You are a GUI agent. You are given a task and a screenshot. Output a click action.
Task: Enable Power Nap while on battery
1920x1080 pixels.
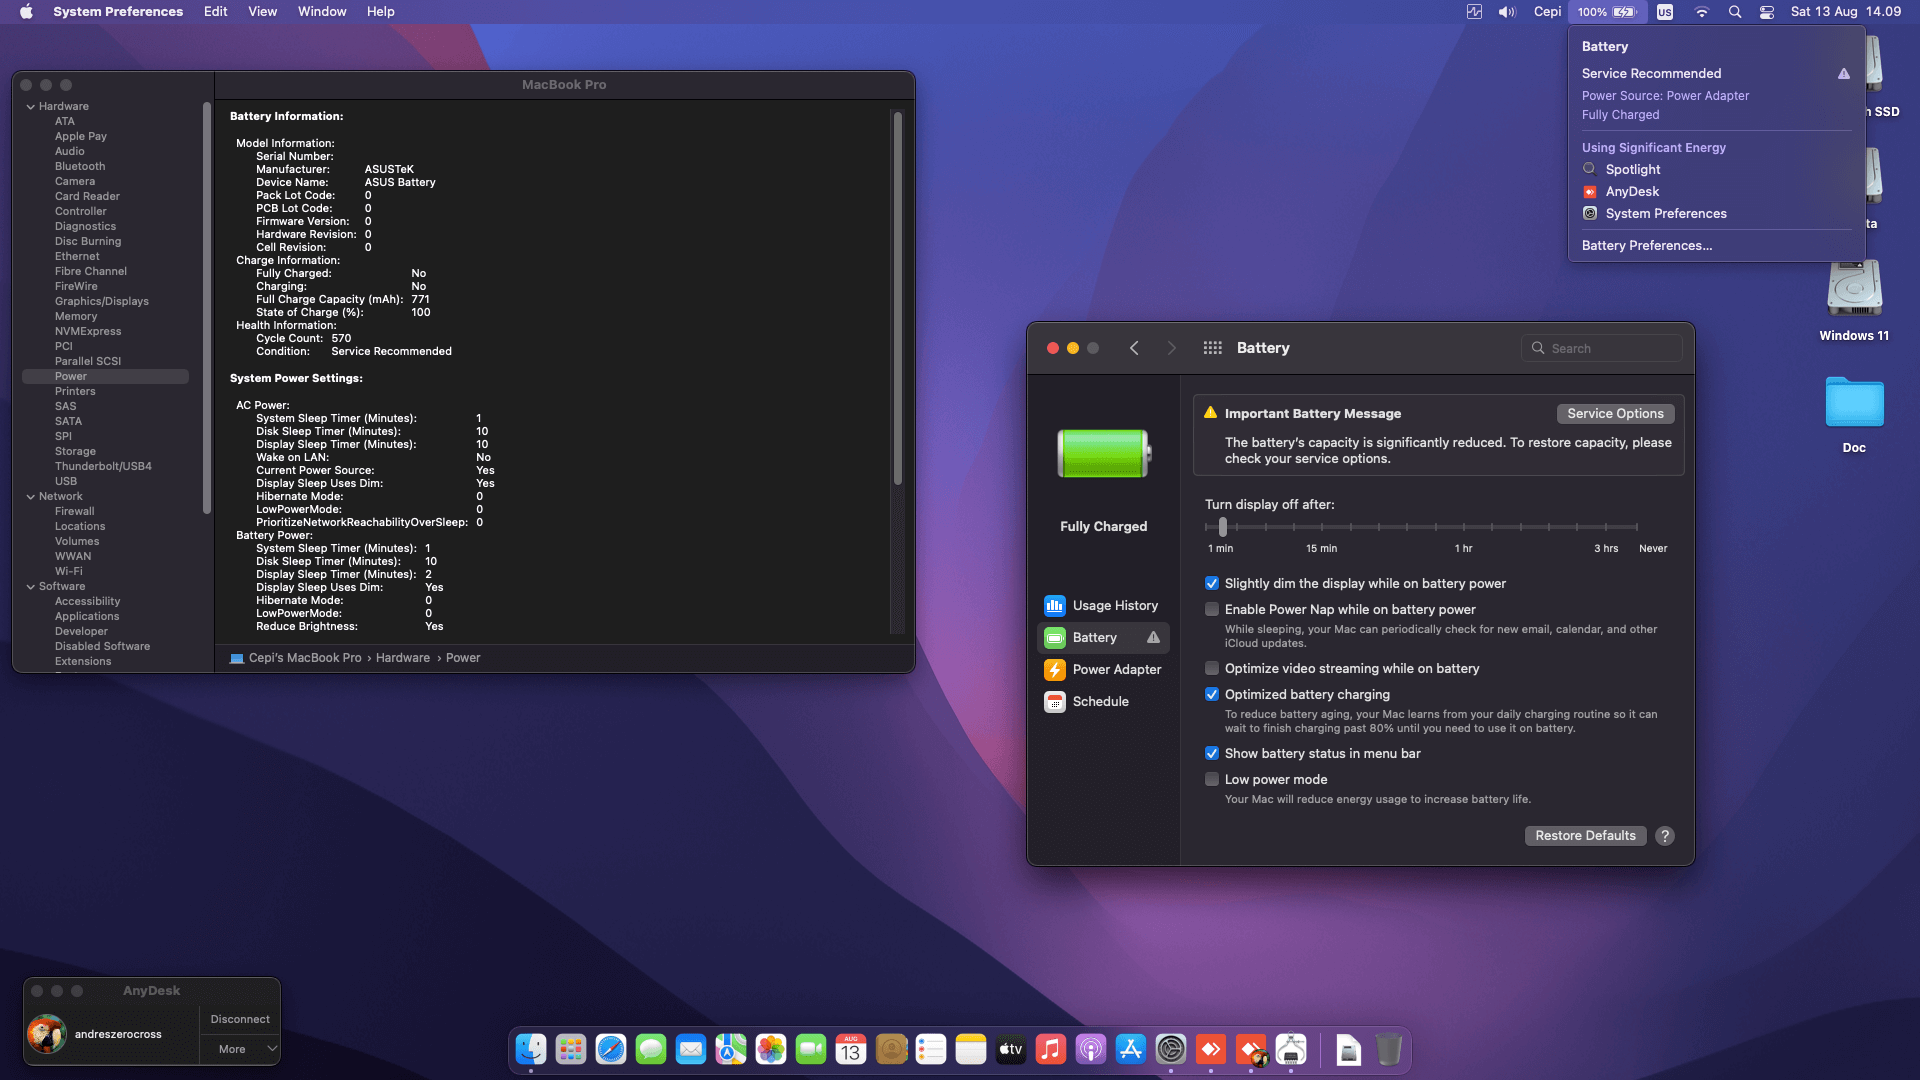point(1212,609)
